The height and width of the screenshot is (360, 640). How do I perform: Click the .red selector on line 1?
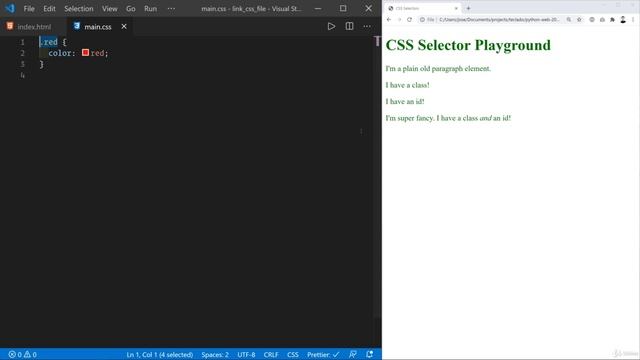tap(49, 42)
